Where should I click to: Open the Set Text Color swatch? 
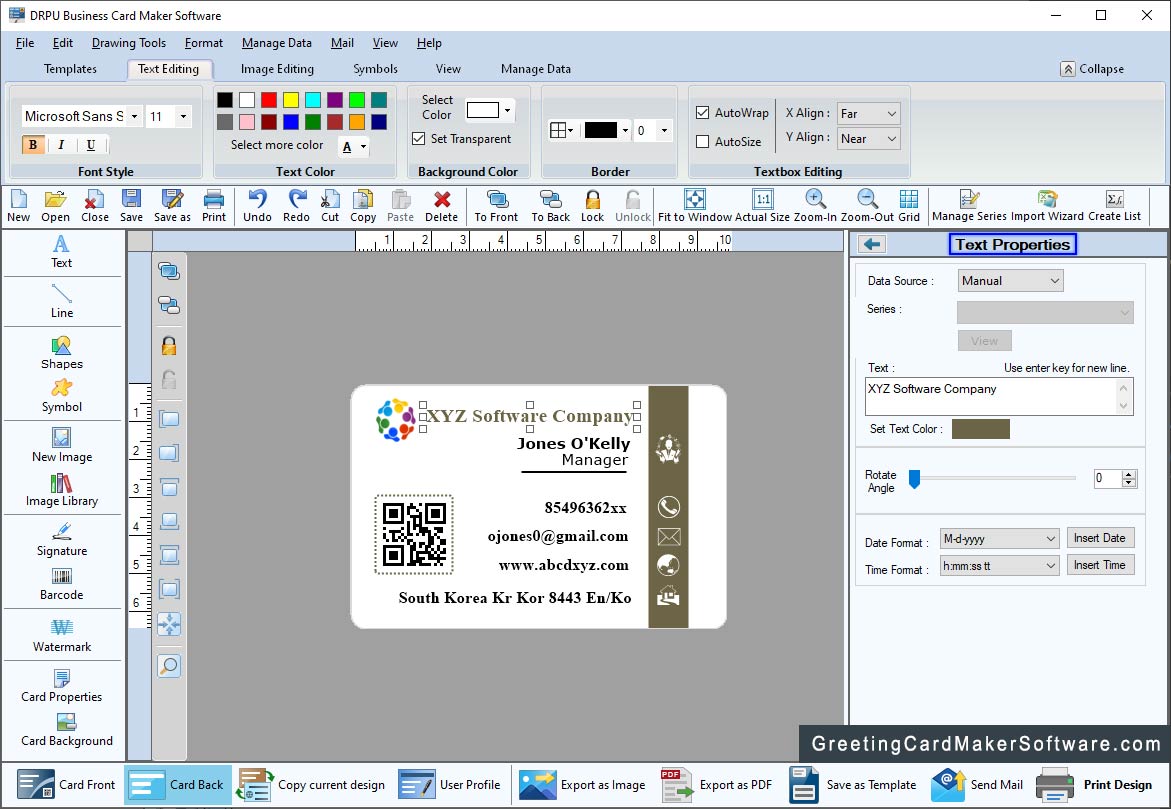(981, 429)
